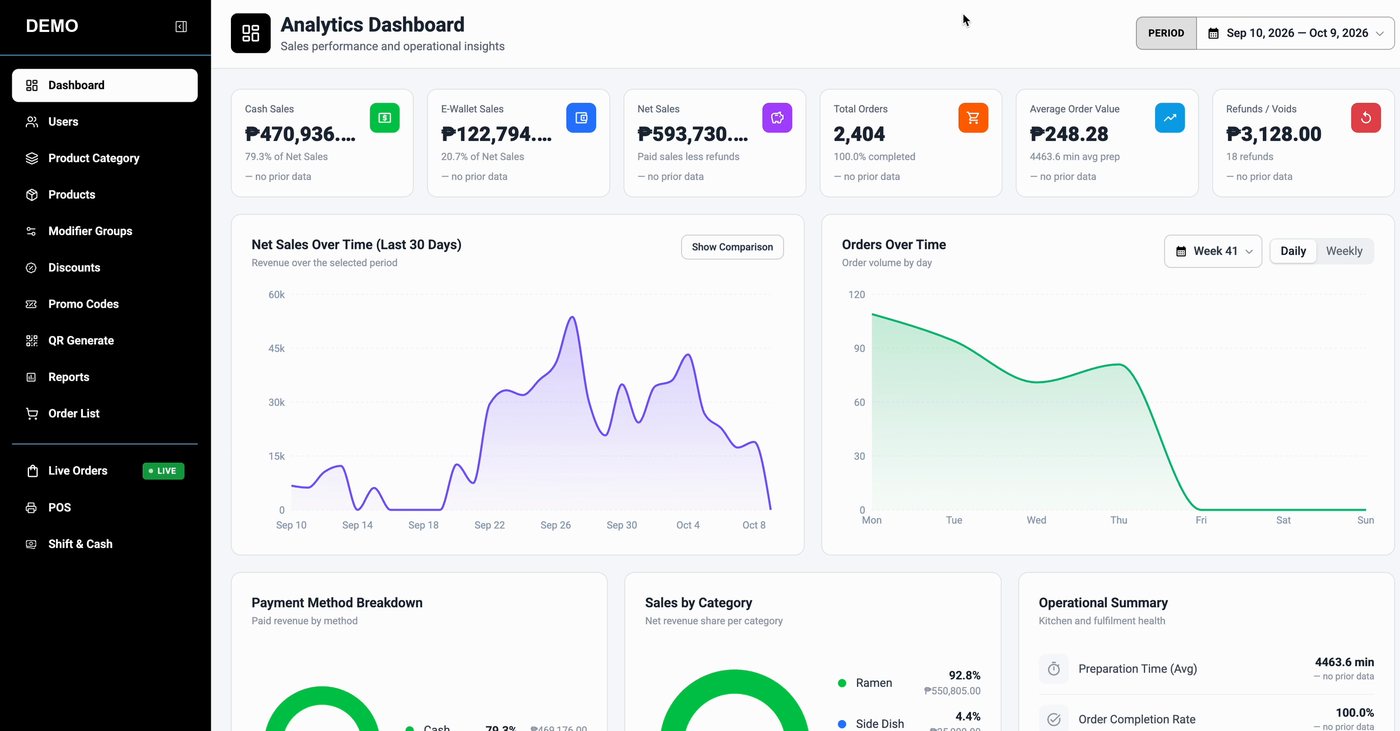Click the calendar icon in the date range picker
1400x731 pixels.
click(x=1214, y=33)
